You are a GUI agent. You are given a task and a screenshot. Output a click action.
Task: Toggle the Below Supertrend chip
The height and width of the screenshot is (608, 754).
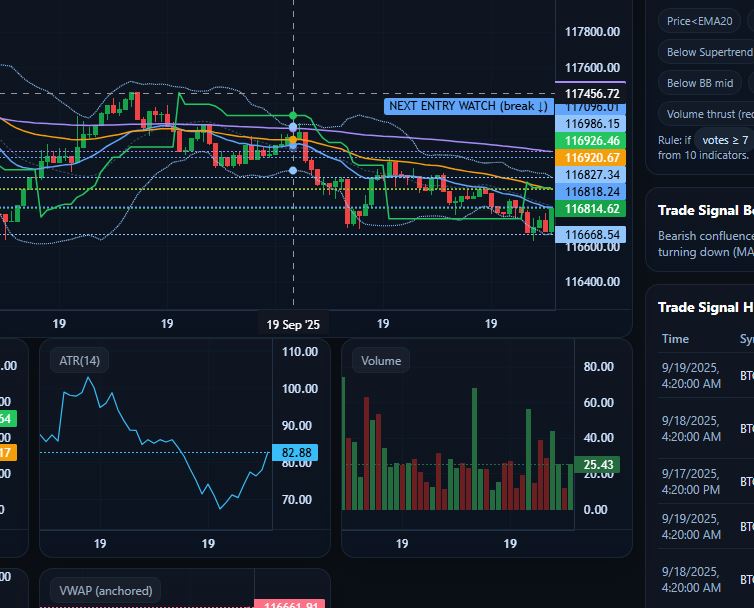(x=708, y=52)
